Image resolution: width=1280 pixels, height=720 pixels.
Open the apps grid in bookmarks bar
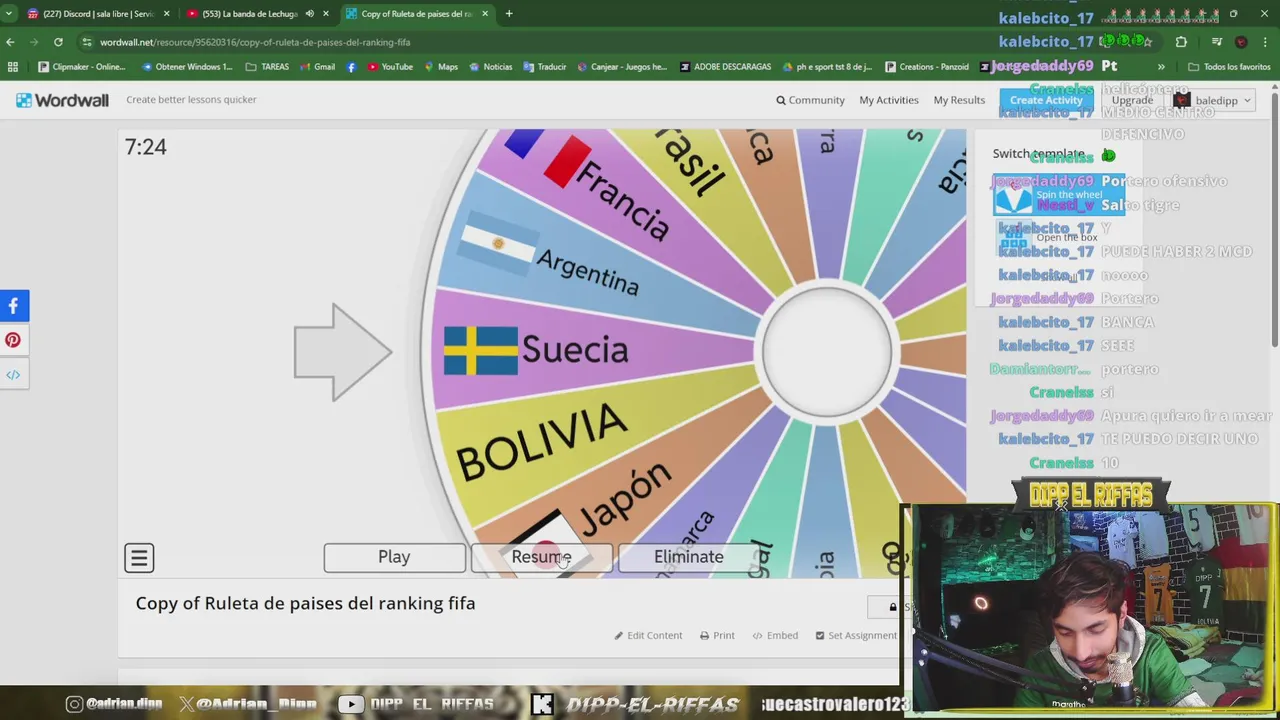12,67
